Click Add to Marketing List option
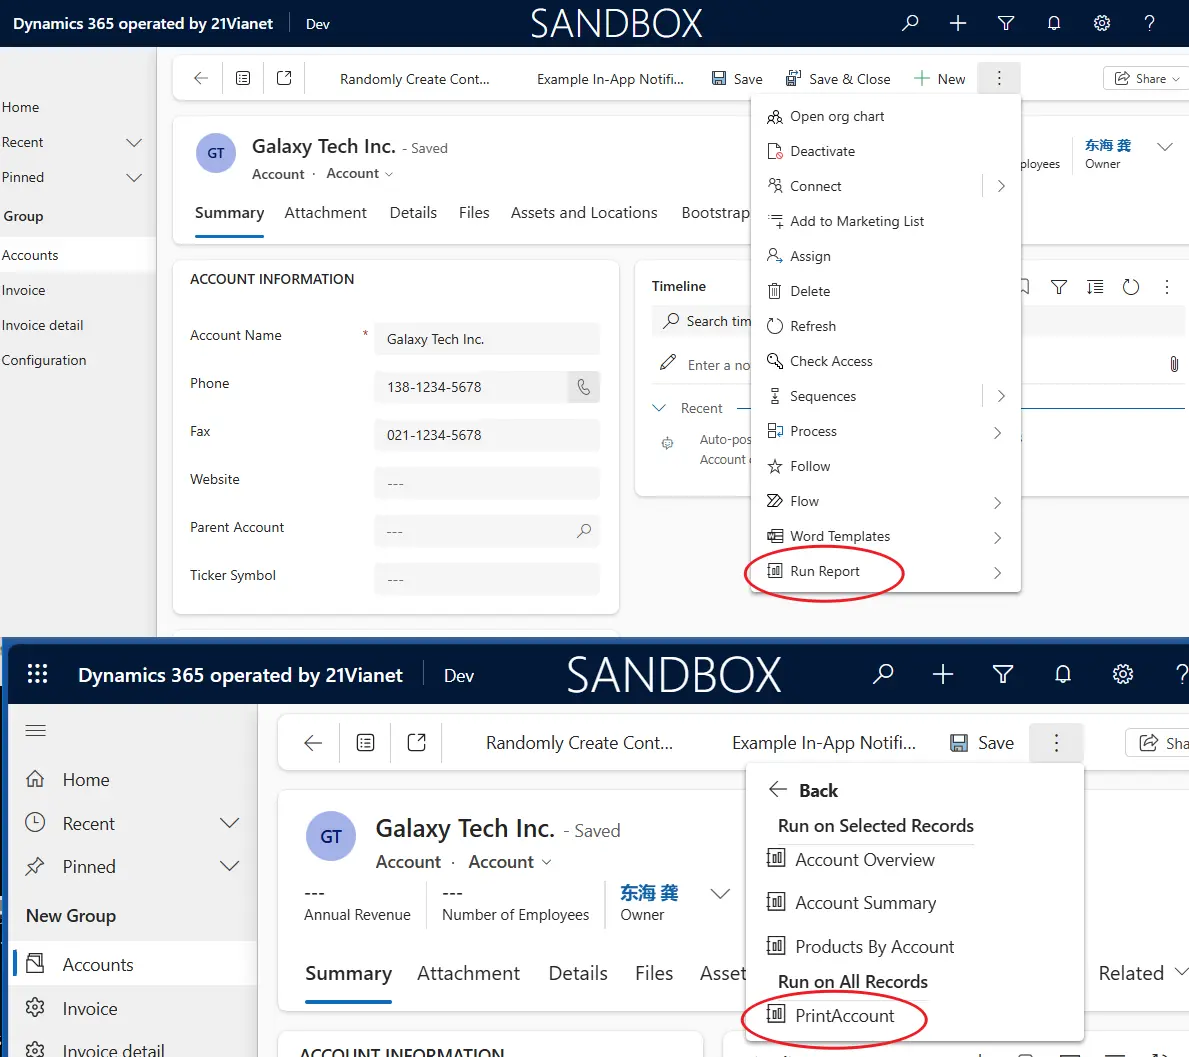The width and height of the screenshot is (1189, 1057). pyautogui.click(x=856, y=221)
